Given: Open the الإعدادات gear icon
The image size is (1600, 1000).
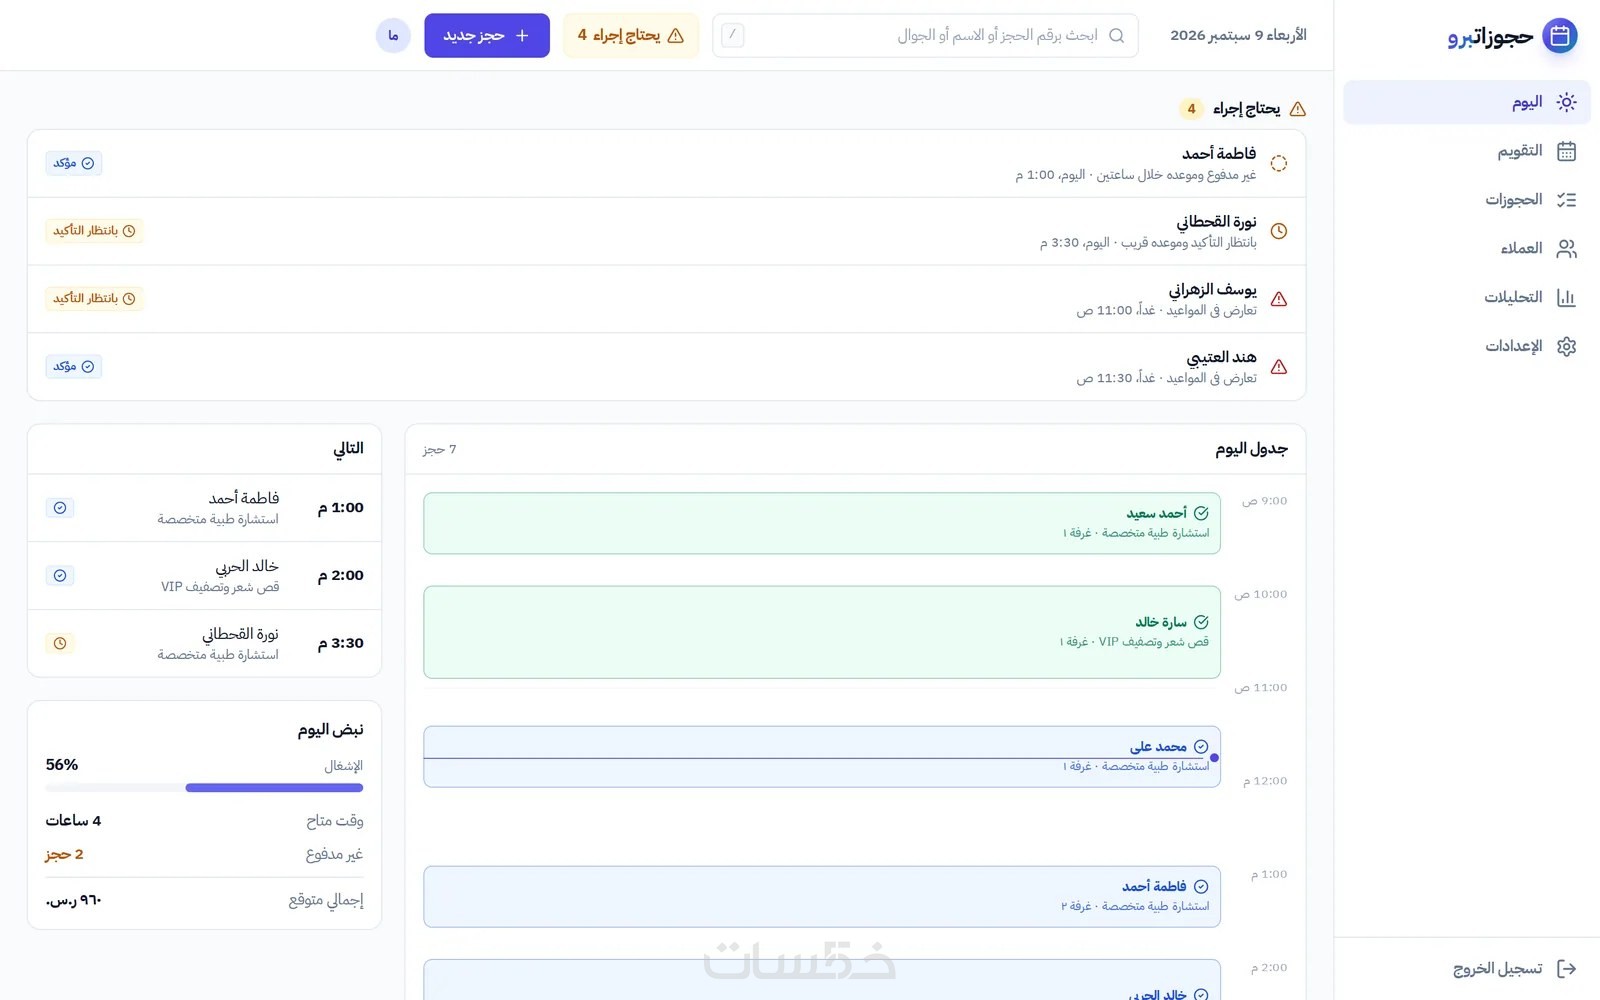Looking at the screenshot, I should click(1566, 346).
